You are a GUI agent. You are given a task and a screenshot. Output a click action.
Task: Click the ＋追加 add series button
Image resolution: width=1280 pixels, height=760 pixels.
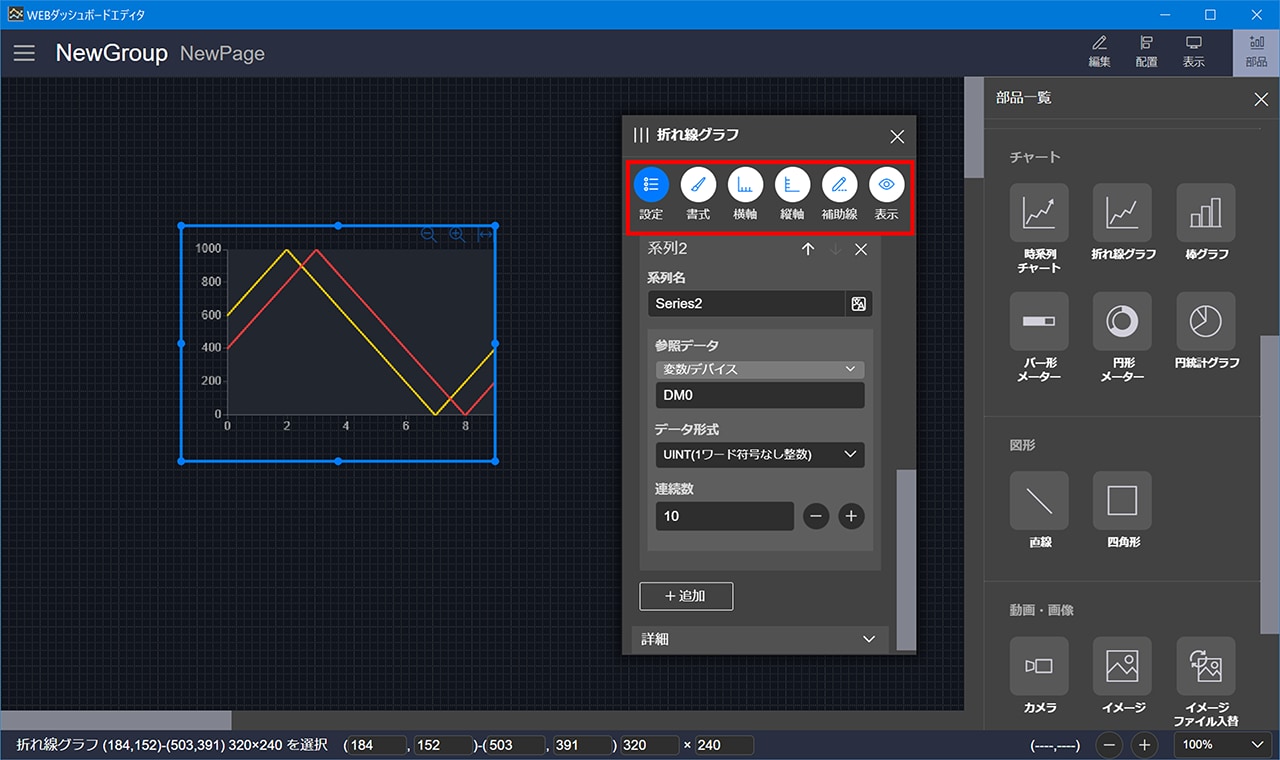coord(686,596)
